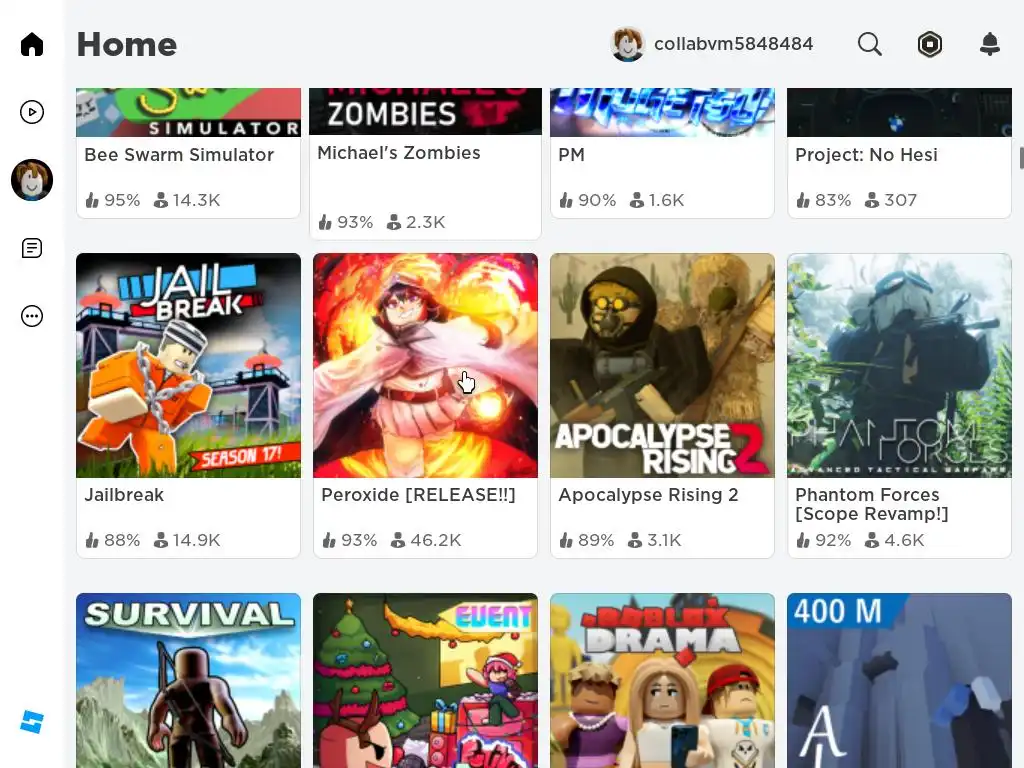Click PM's 1.6K player count
Viewport: 1024px width, 768px height.
click(657, 200)
